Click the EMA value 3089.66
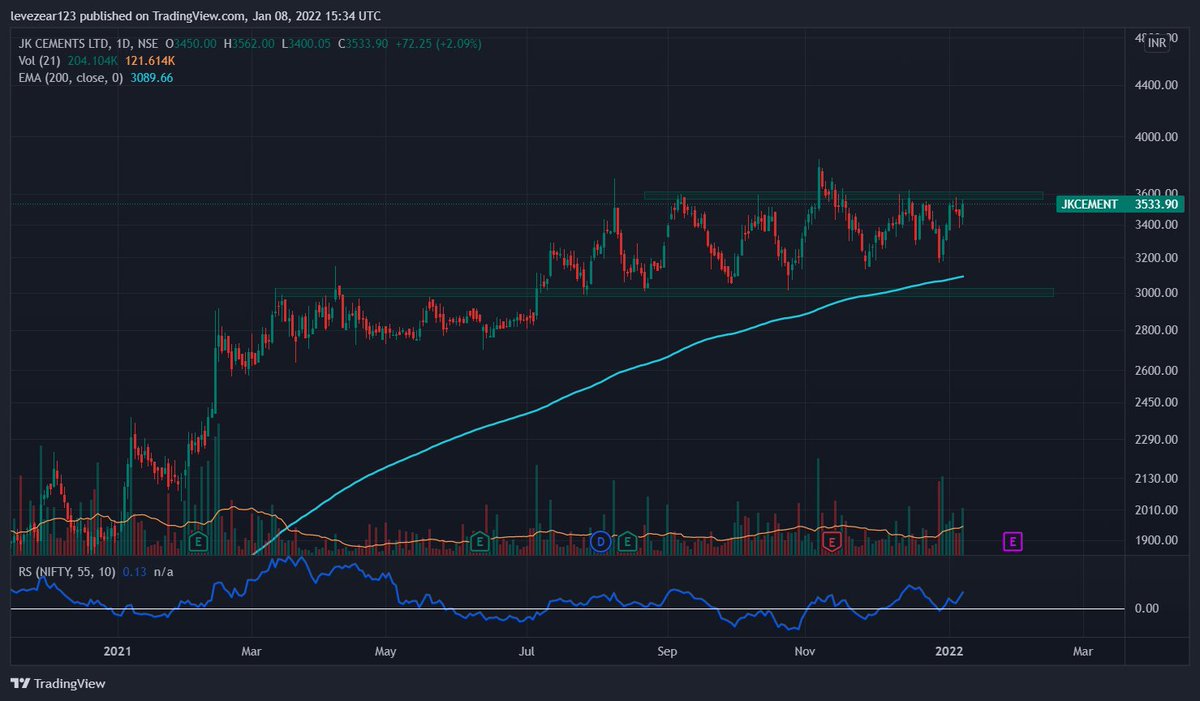1200x701 pixels. (152, 77)
